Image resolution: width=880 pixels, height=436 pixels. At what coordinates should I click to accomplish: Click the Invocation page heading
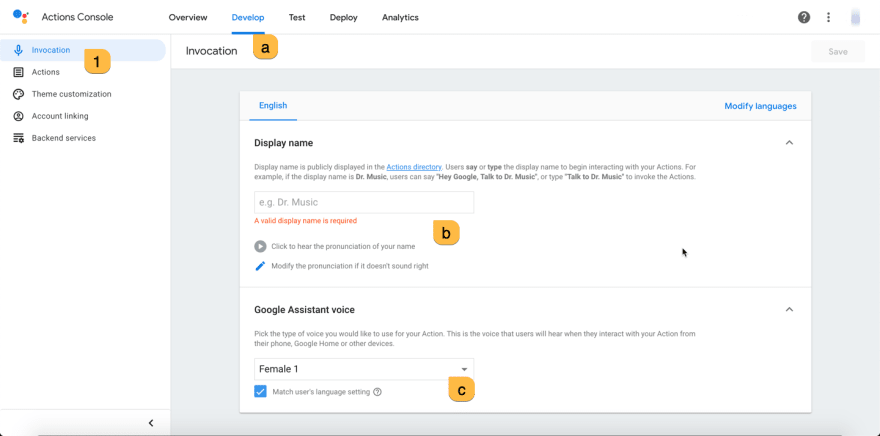(x=212, y=51)
